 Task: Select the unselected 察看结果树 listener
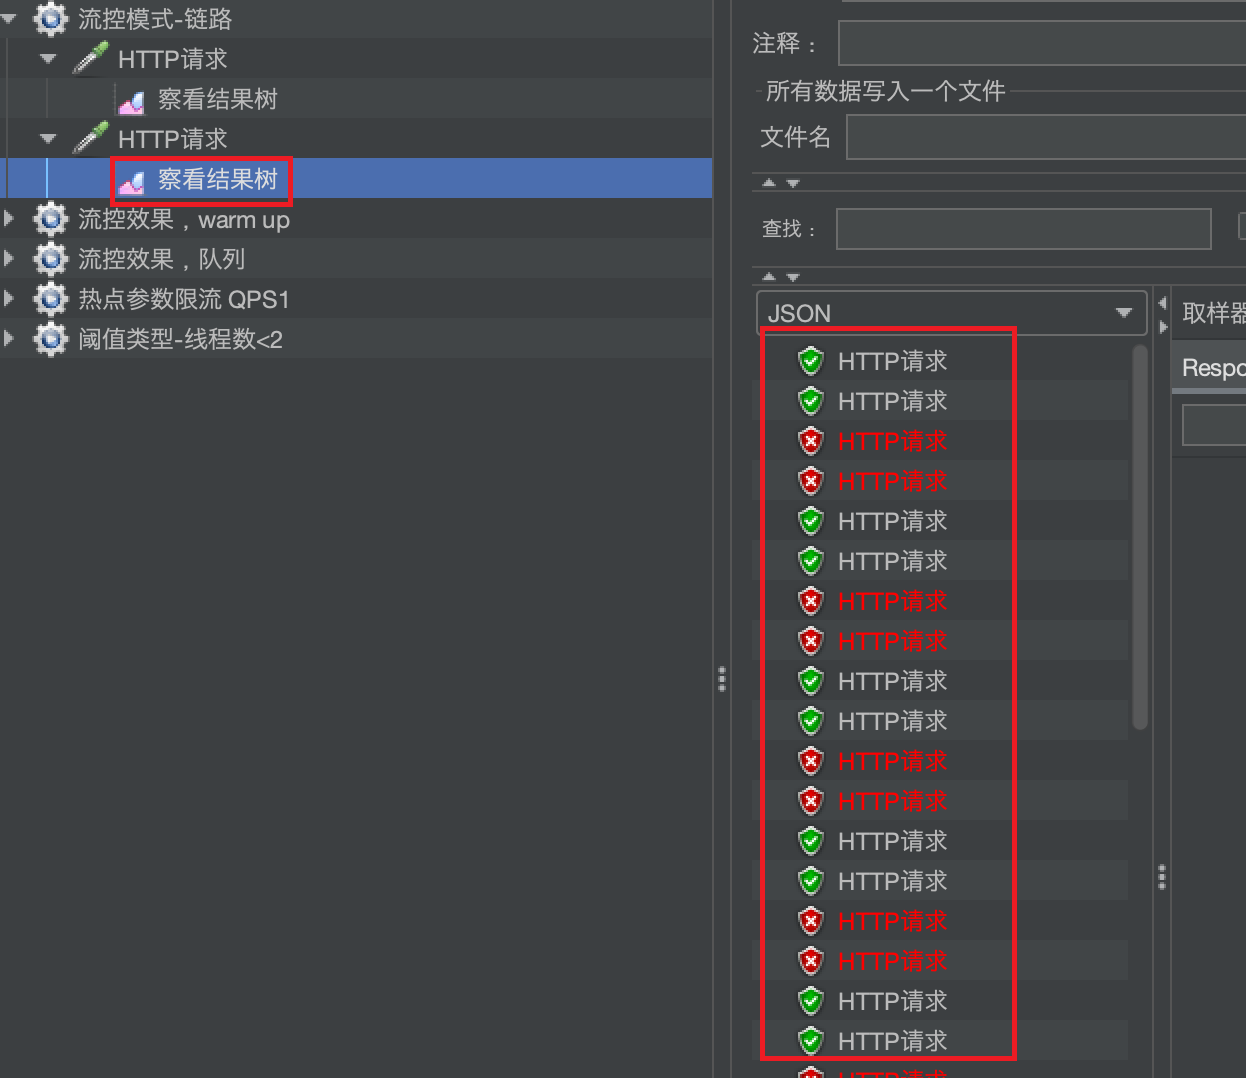point(217,99)
